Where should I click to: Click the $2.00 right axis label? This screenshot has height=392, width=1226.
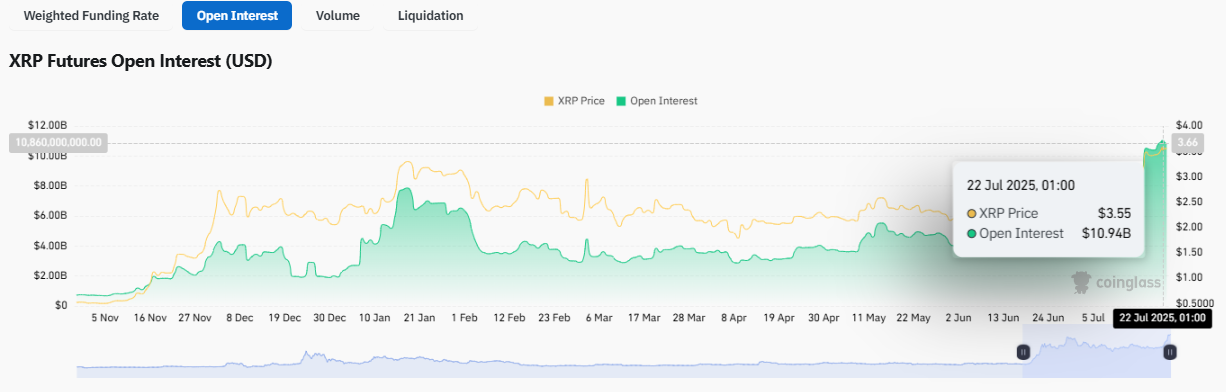pos(1189,227)
